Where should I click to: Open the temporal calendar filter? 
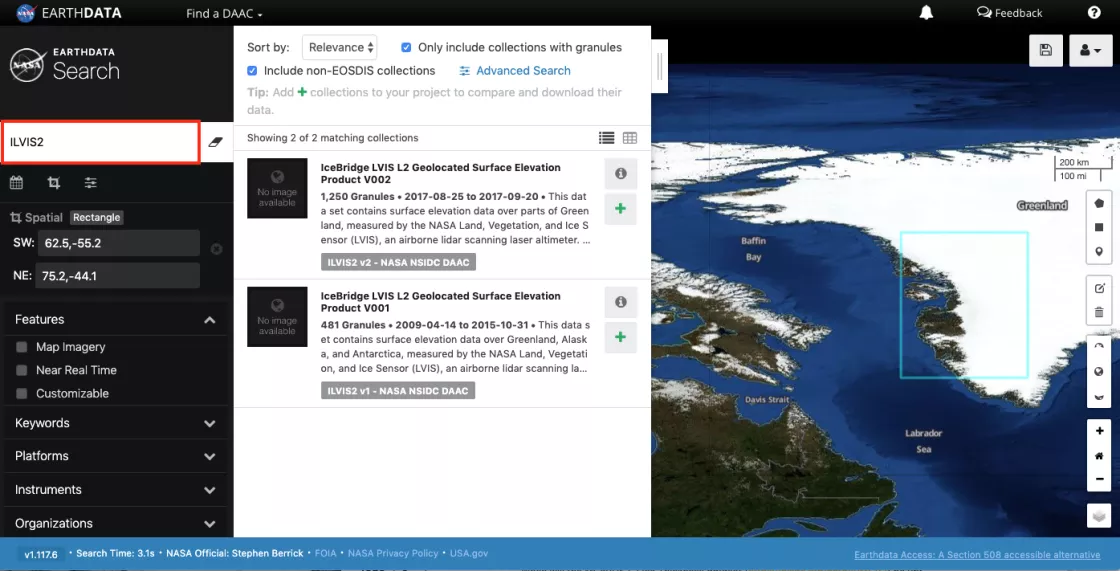point(16,183)
